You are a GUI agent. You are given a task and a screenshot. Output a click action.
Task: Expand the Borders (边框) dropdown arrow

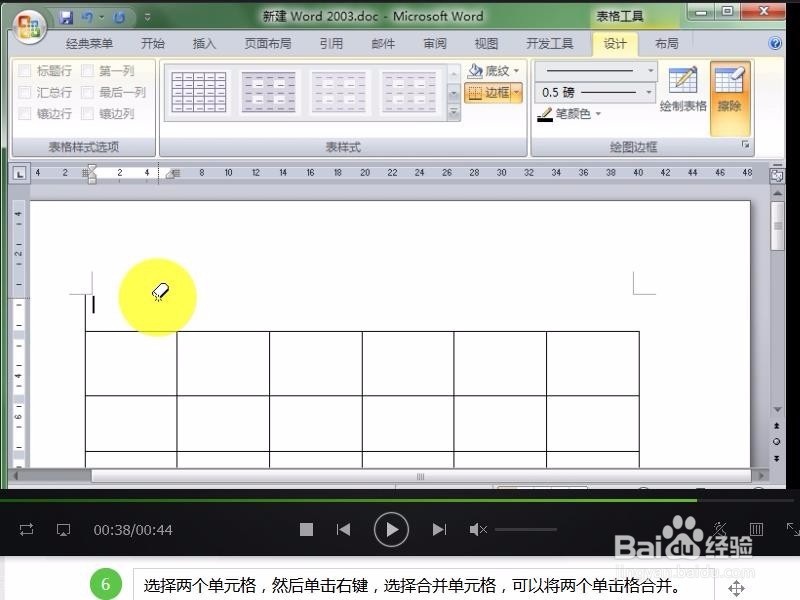[x=517, y=92]
